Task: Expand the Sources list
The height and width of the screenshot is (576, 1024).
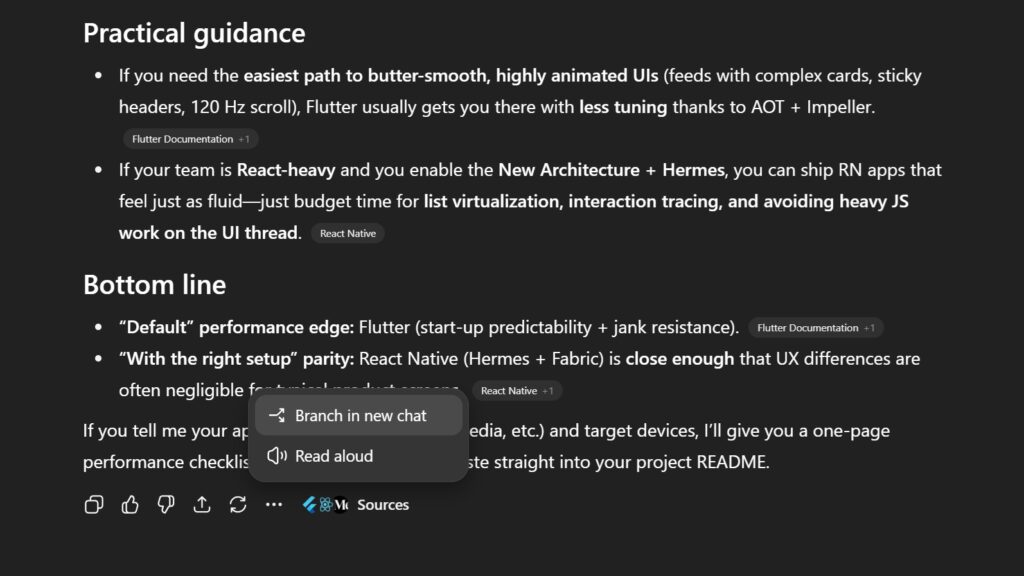Action: click(383, 505)
